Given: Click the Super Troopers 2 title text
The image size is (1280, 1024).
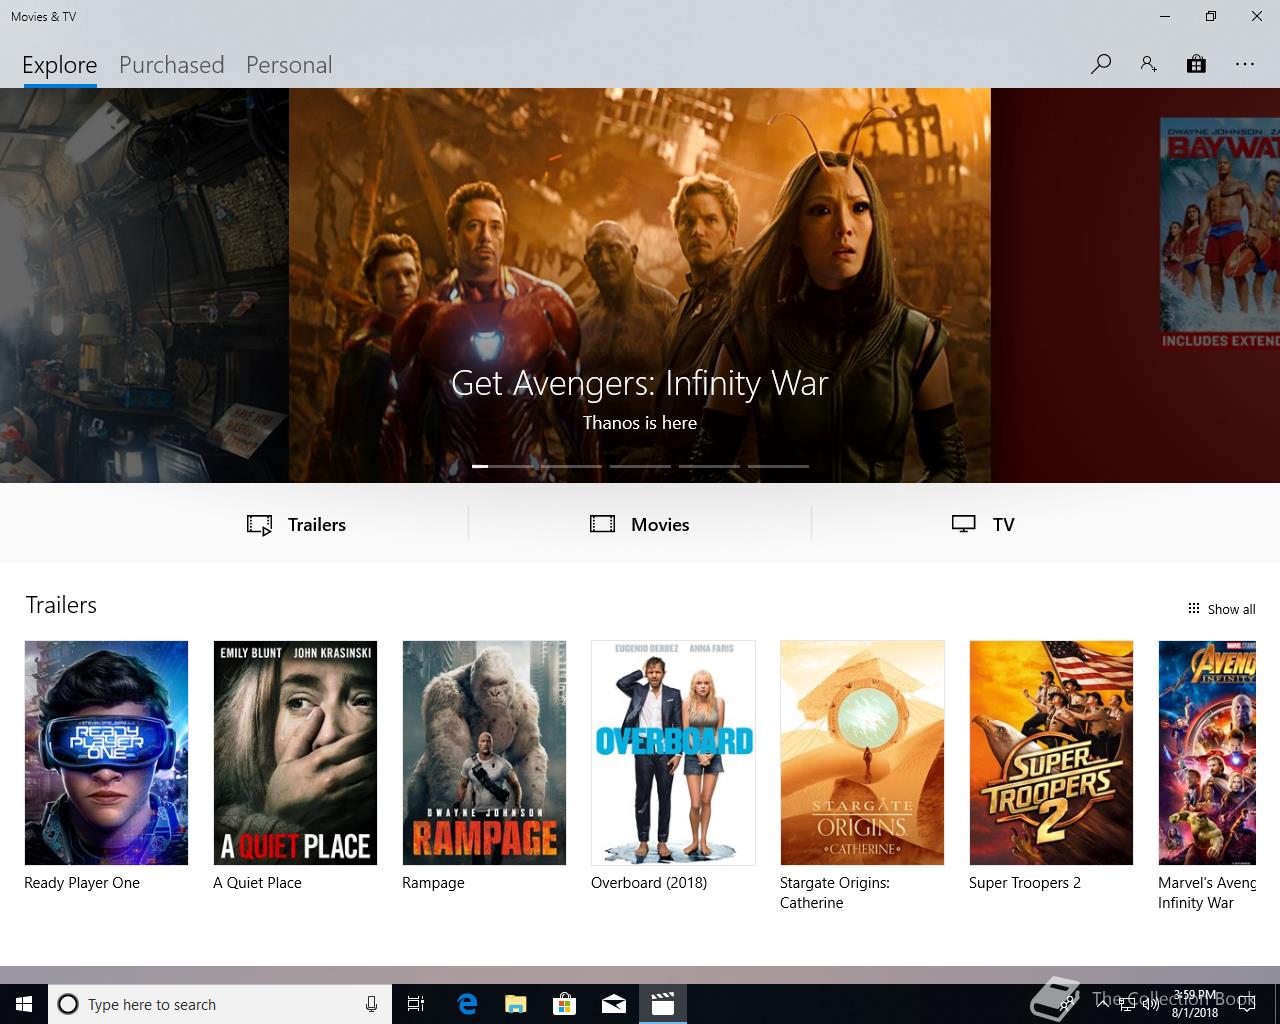Looking at the screenshot, I should point(1025,883).
